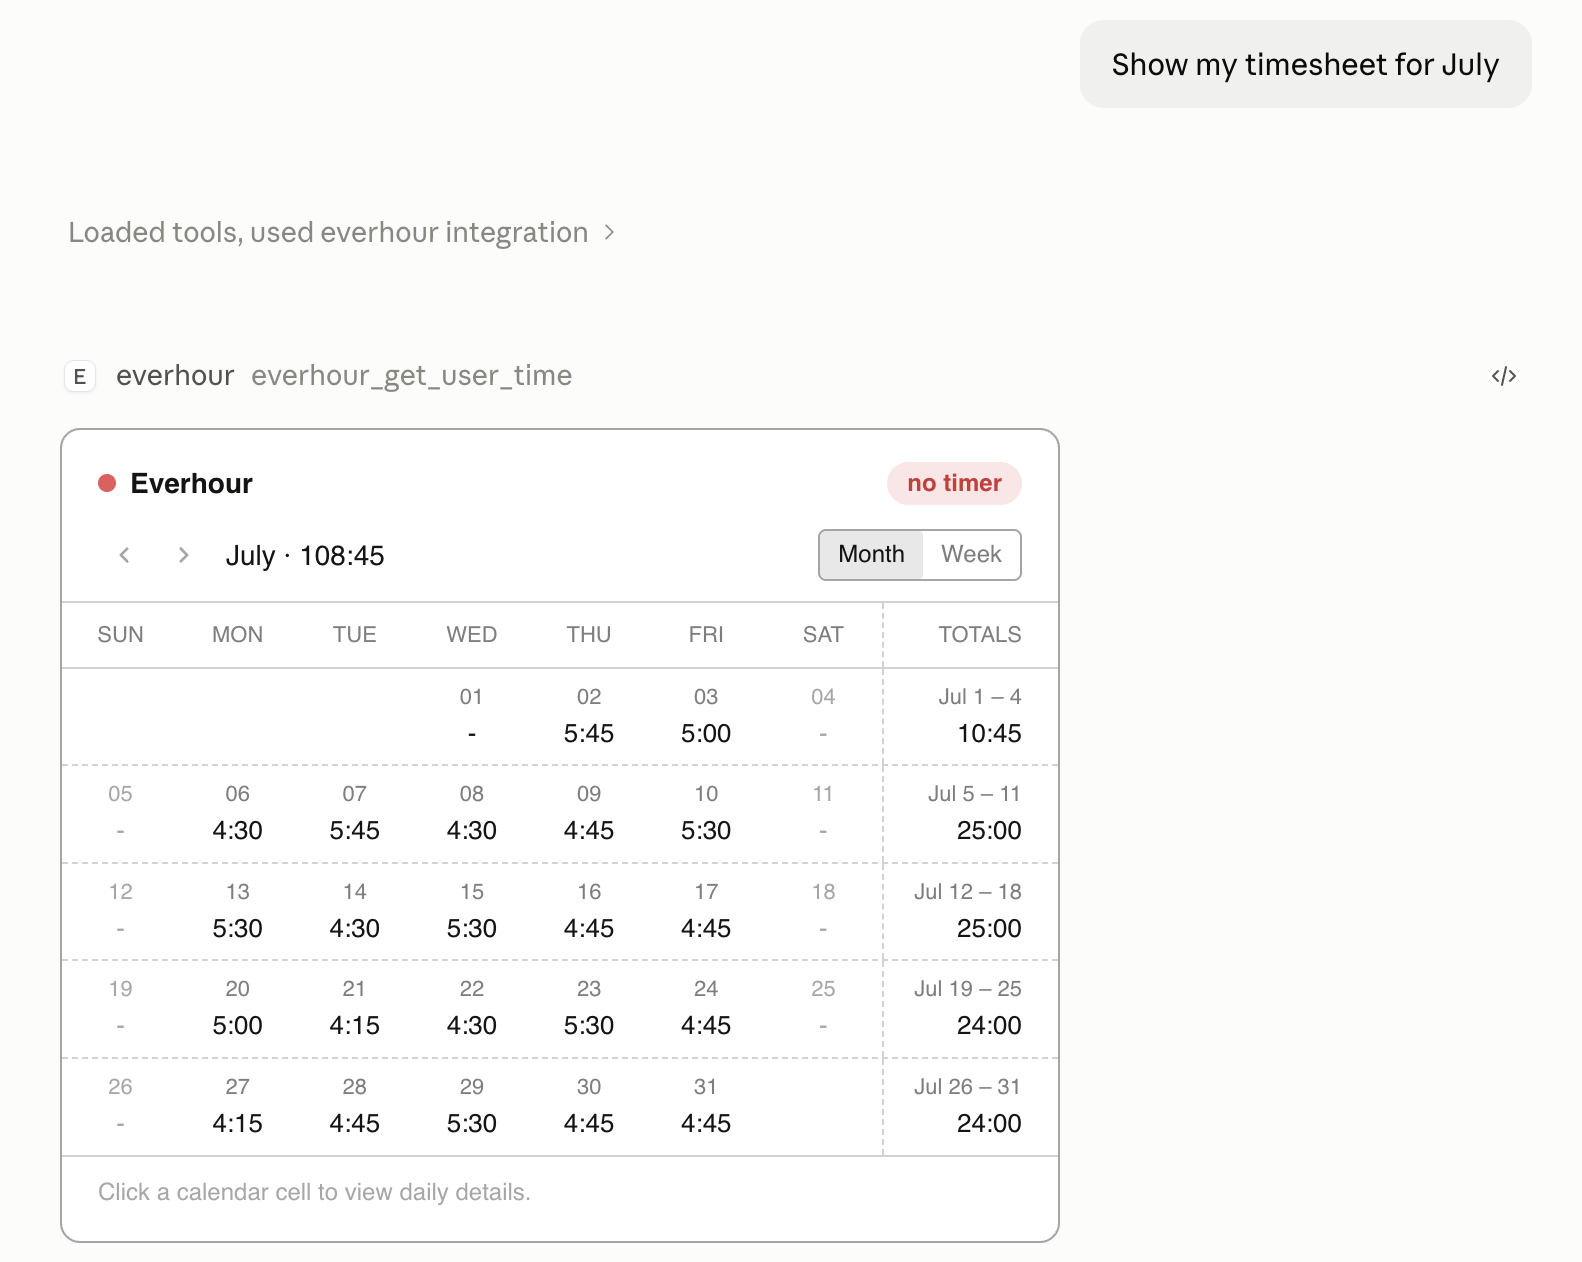1582x1262 pixels.
Task: Open July 19 Sunday cell
Action: pos(120,1008)
